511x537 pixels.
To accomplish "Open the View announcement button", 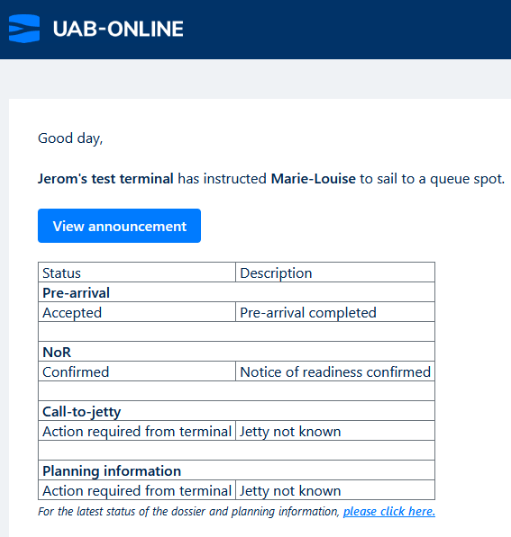I will coord(119,226).
